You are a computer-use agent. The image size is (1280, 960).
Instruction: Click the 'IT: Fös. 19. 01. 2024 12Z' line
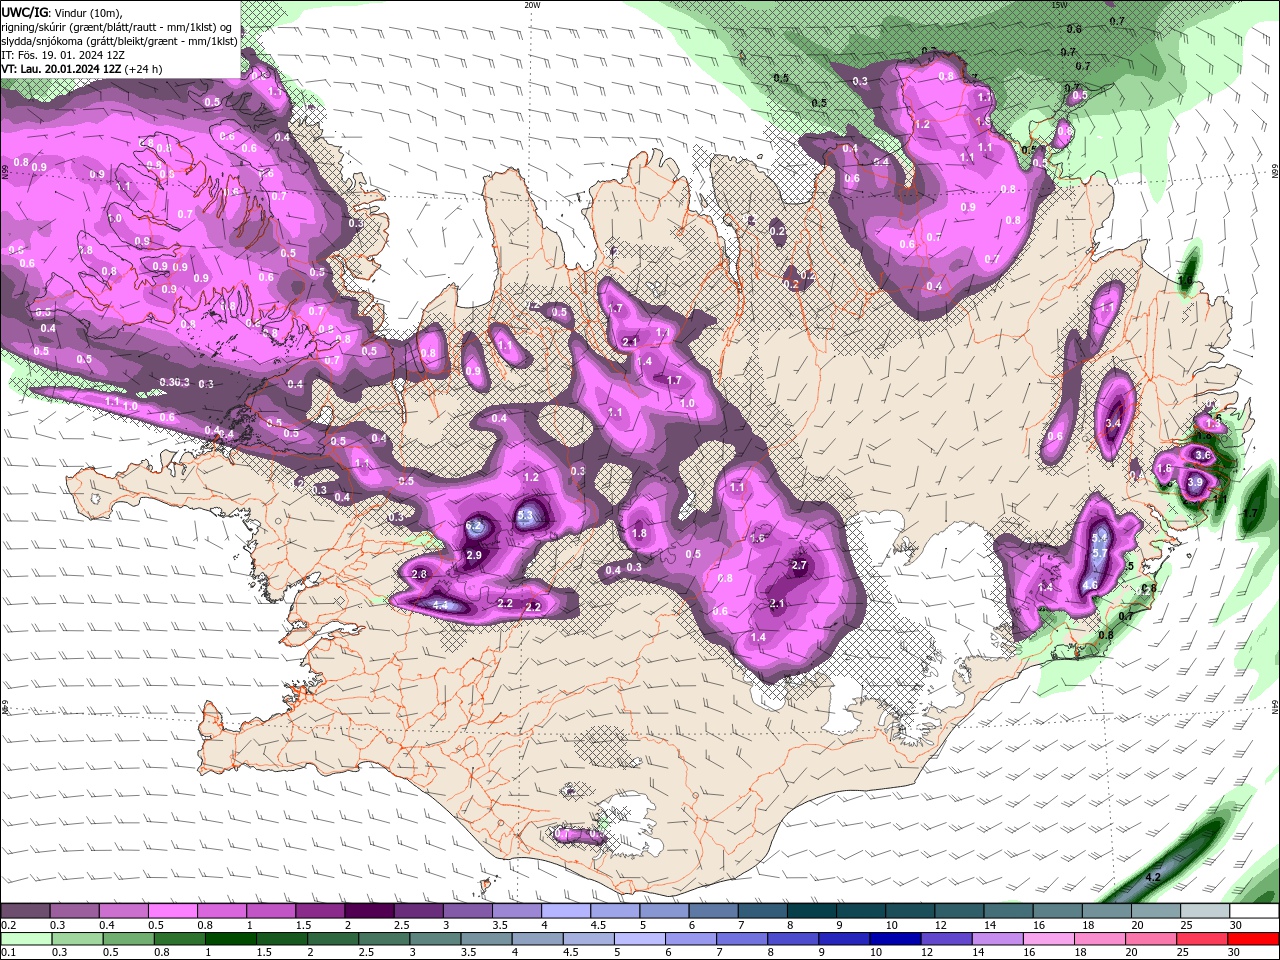(x=62, y=55)
